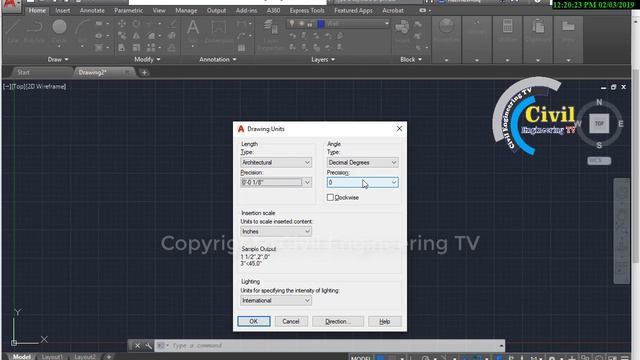Click the Direction... button
640x360 pixels.
click(x=338, y=322)
